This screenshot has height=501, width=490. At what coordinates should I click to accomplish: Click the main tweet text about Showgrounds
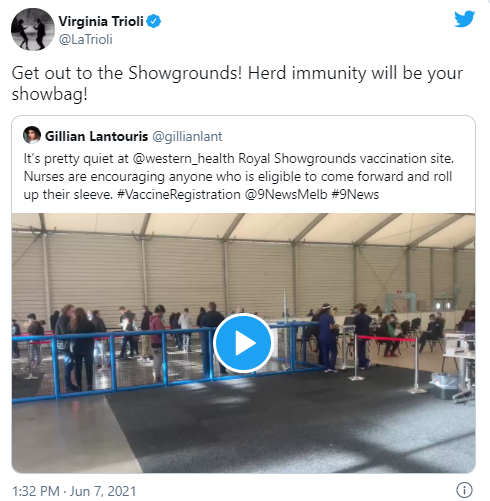pos(237,83)
